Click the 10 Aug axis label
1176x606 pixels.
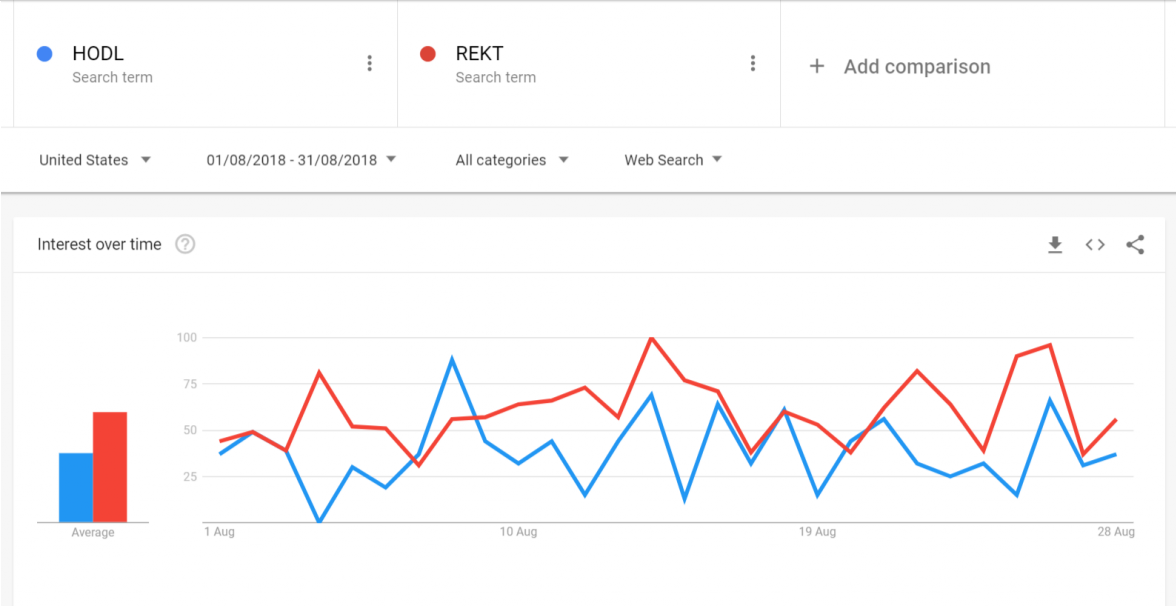[x=519, y=532]
